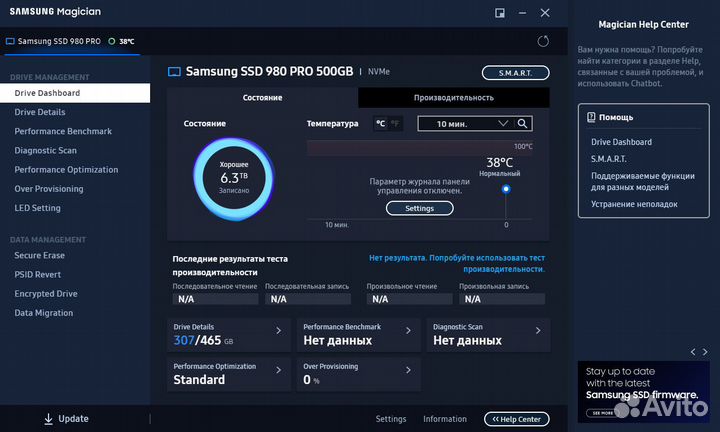Click the next banner arrow in Help Center

[705, 352]
